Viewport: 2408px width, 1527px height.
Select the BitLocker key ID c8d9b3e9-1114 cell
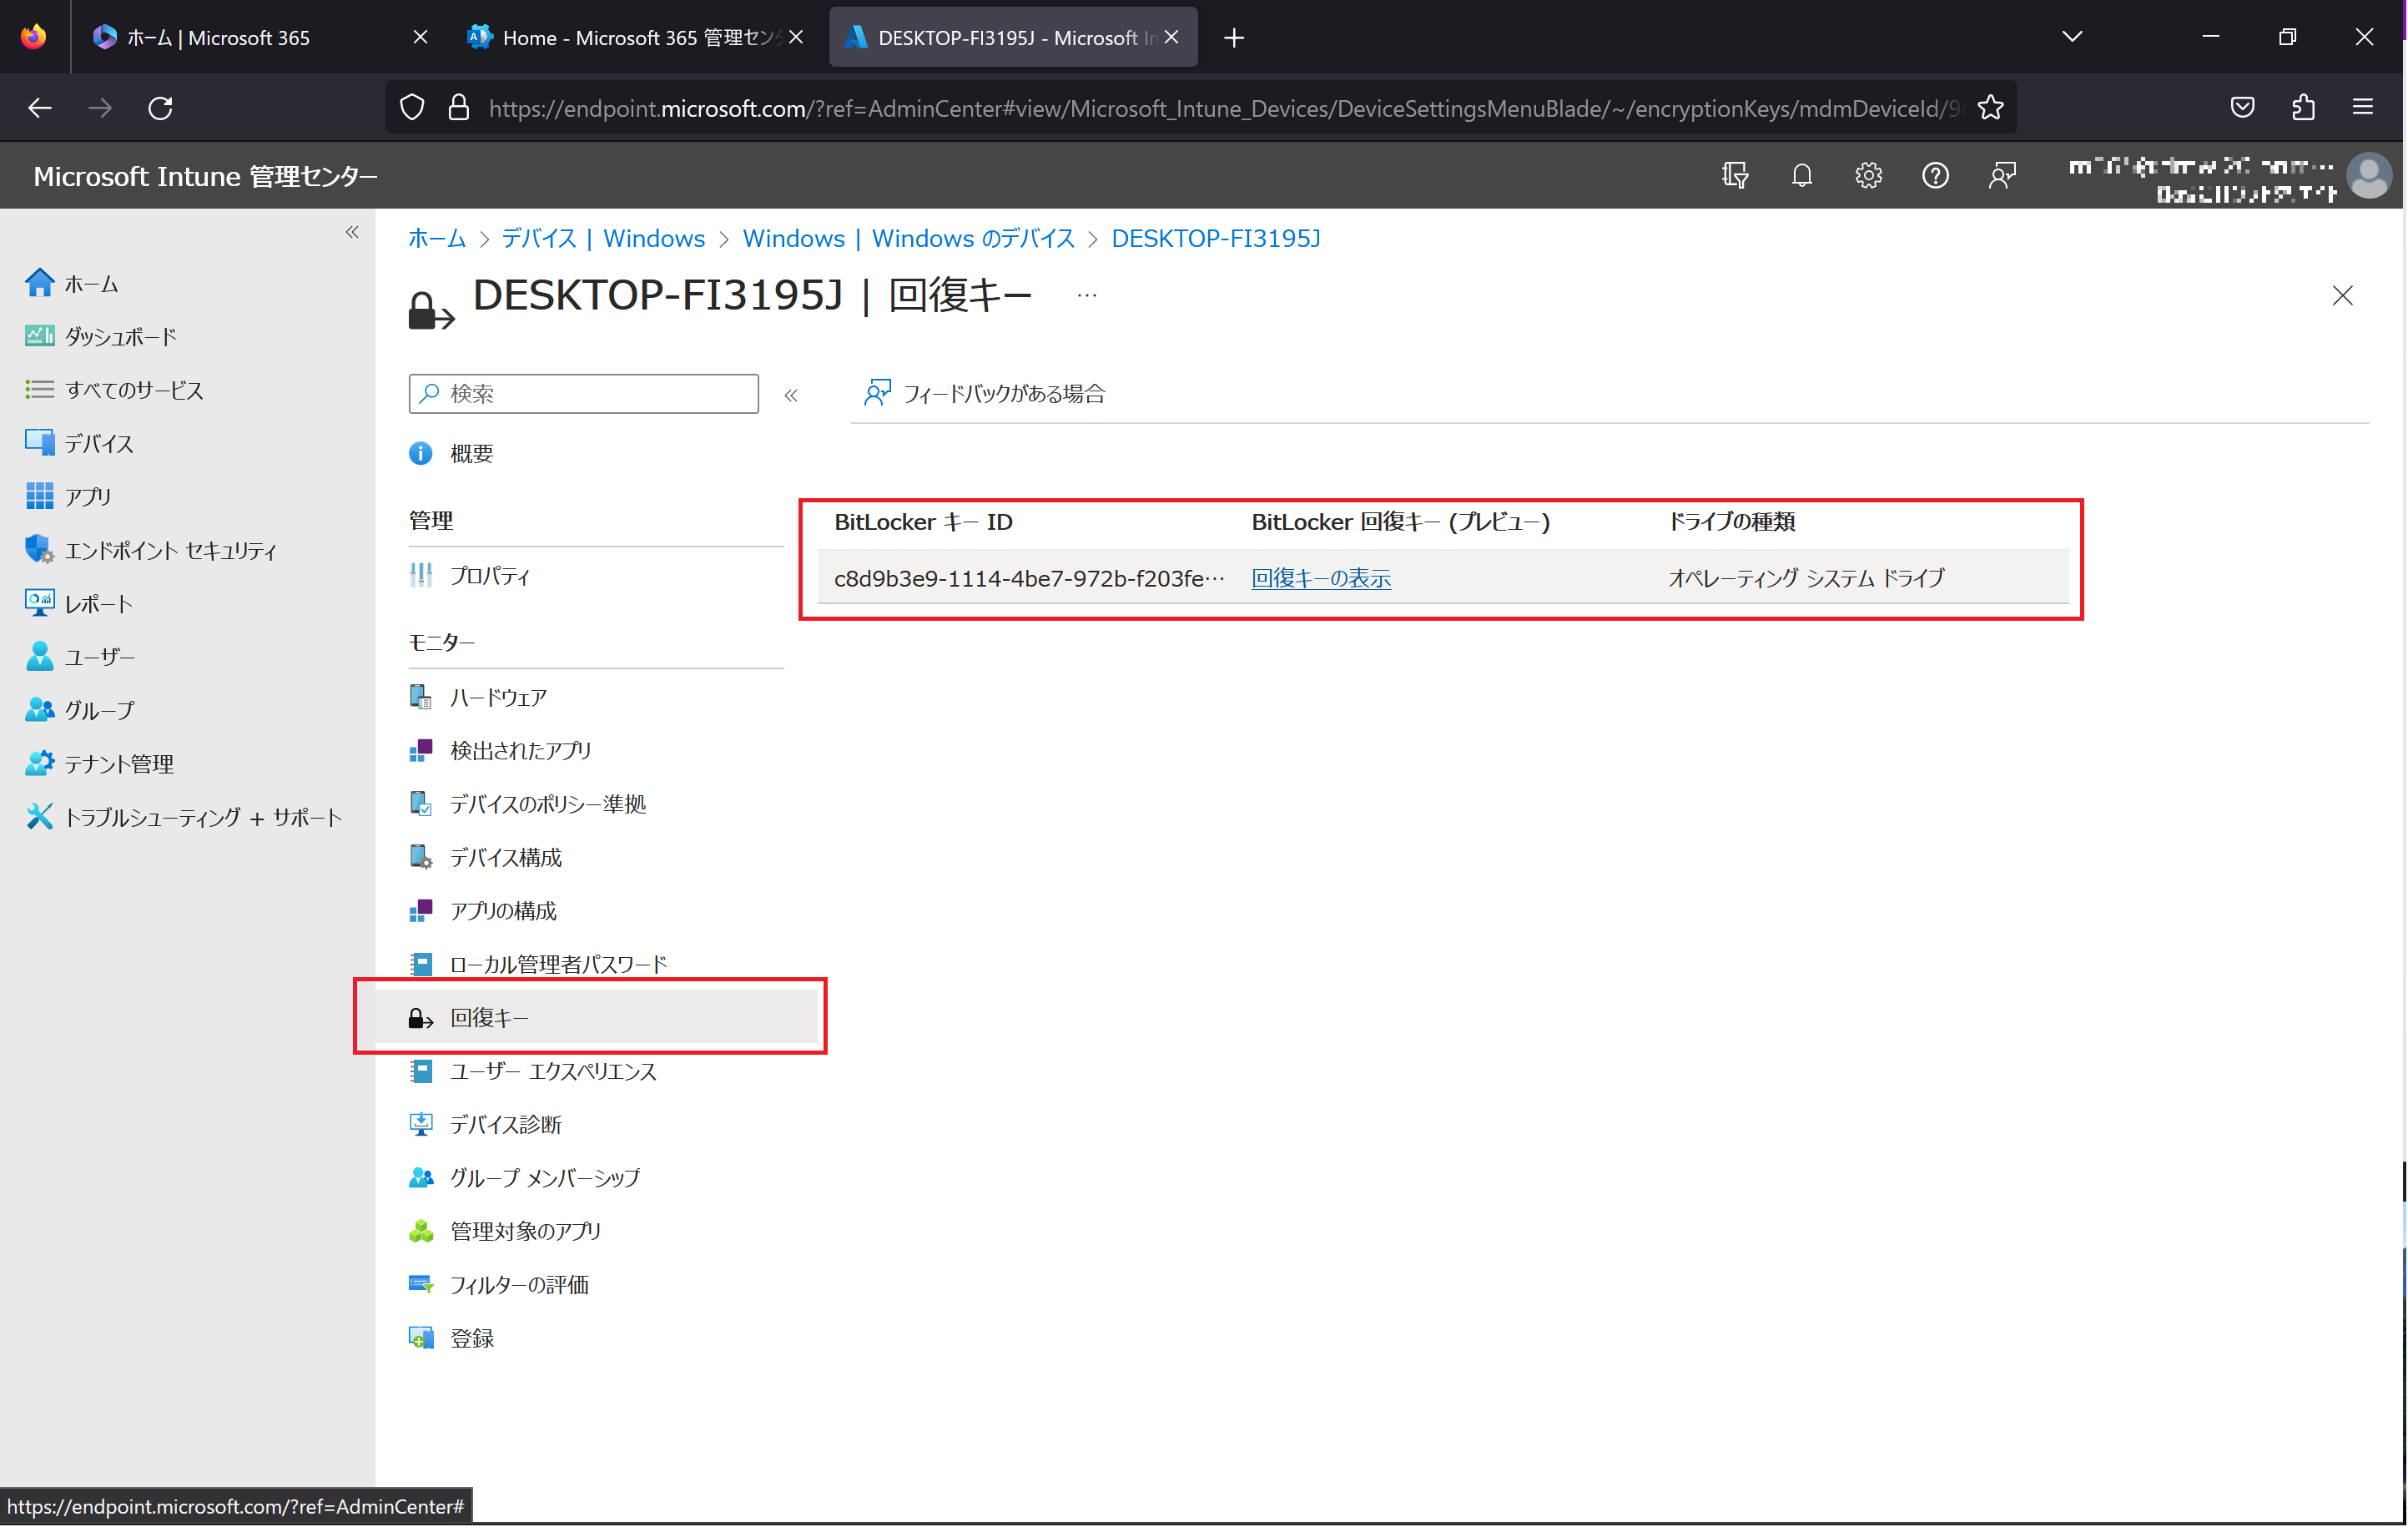1029,578
